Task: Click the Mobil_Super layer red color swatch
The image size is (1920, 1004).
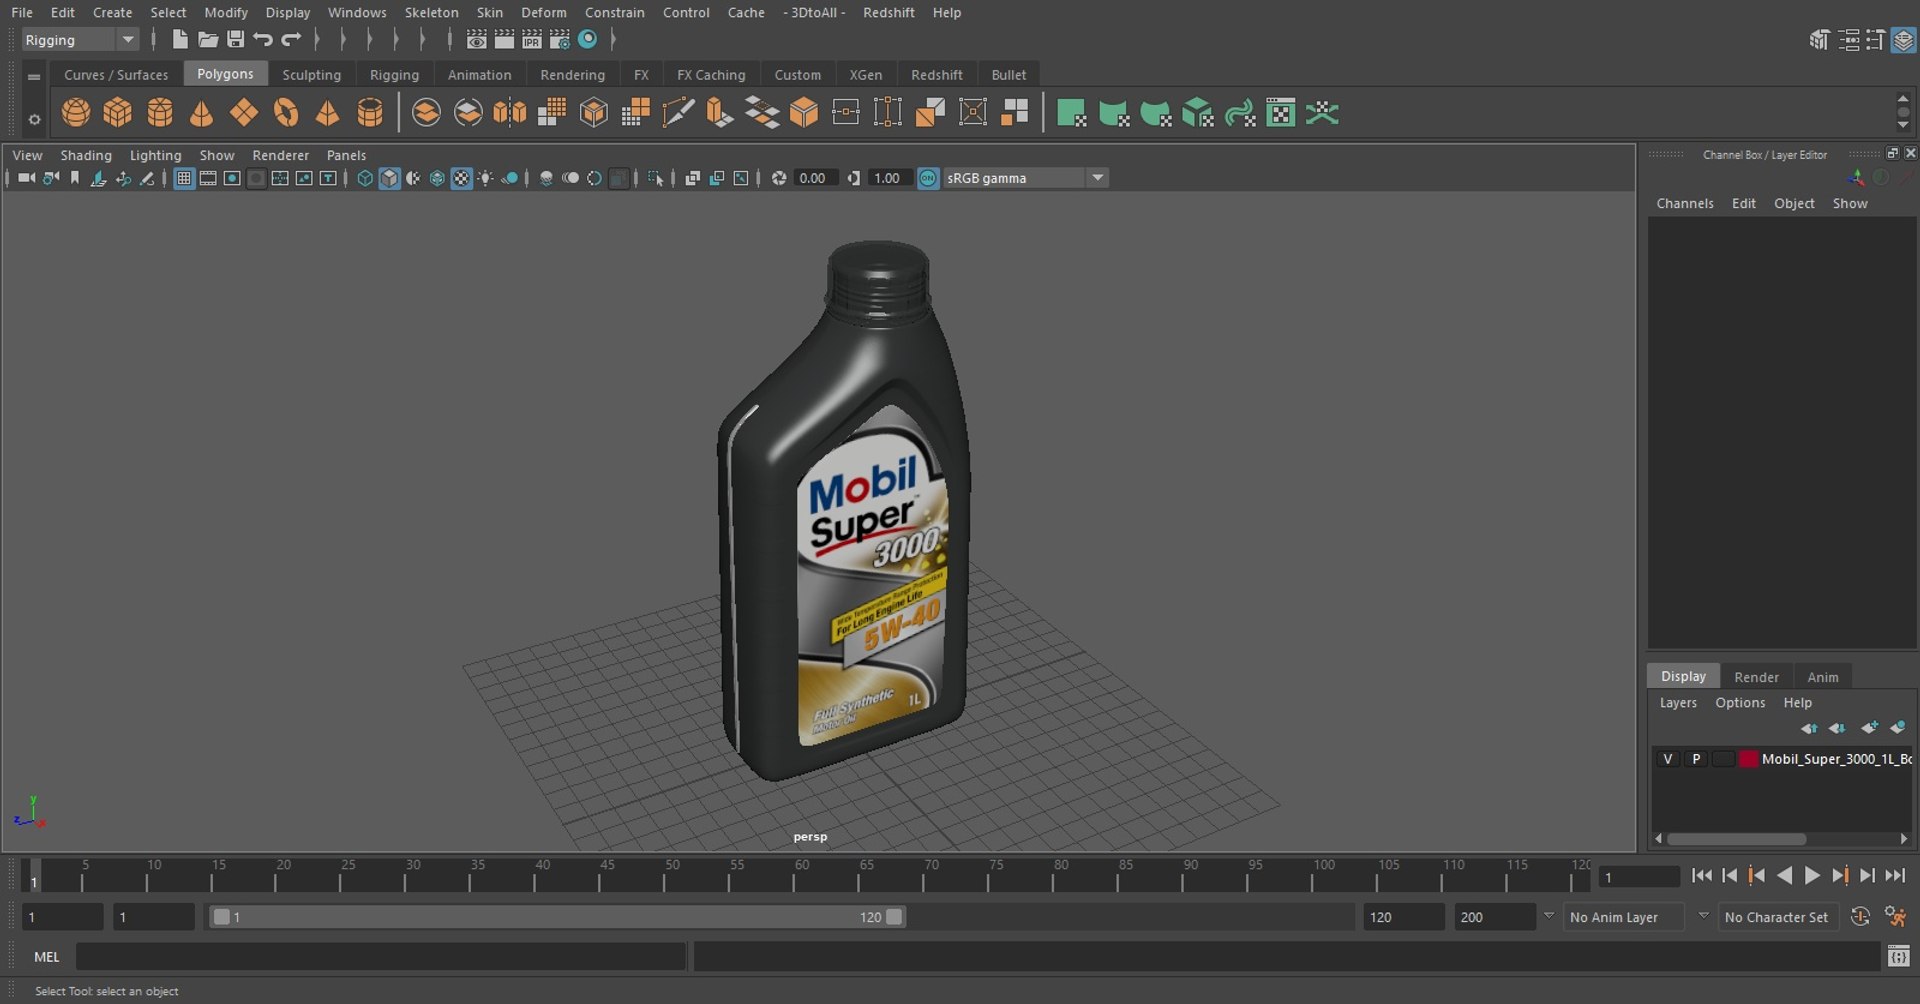Action: [x=1748, y=759]
